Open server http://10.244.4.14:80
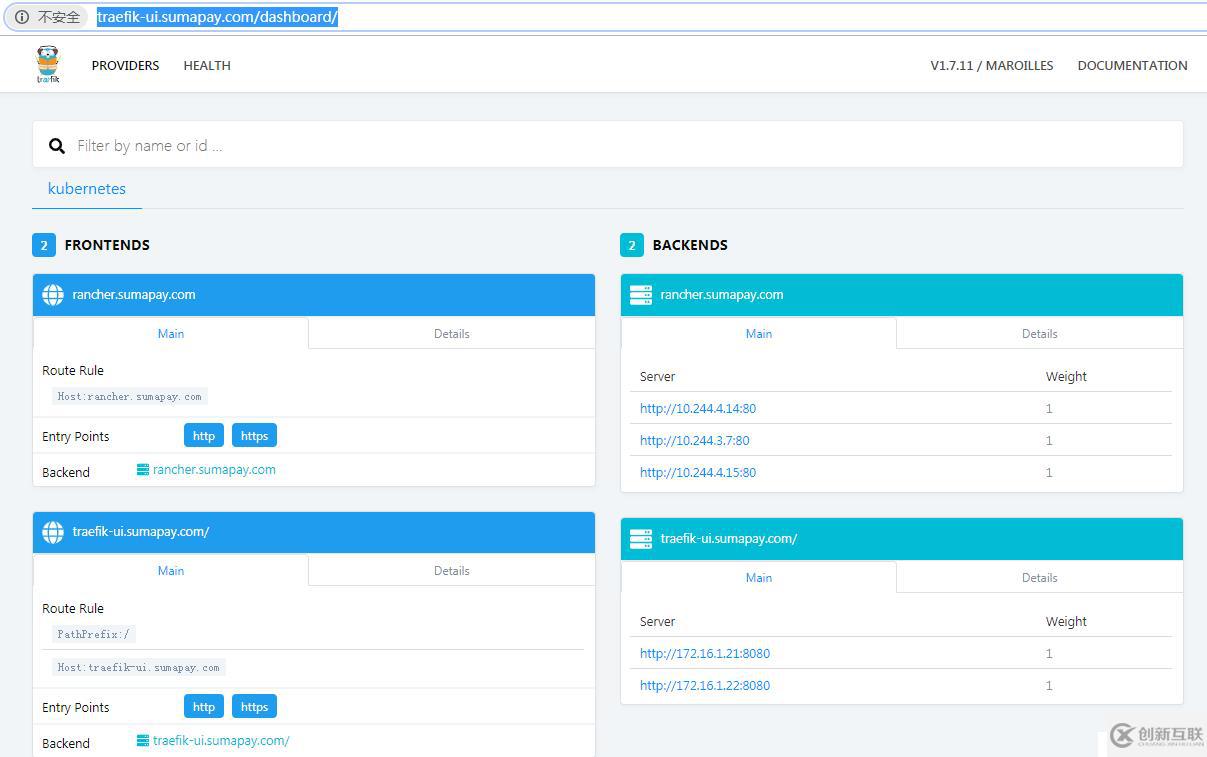 (x=698, y=408)
